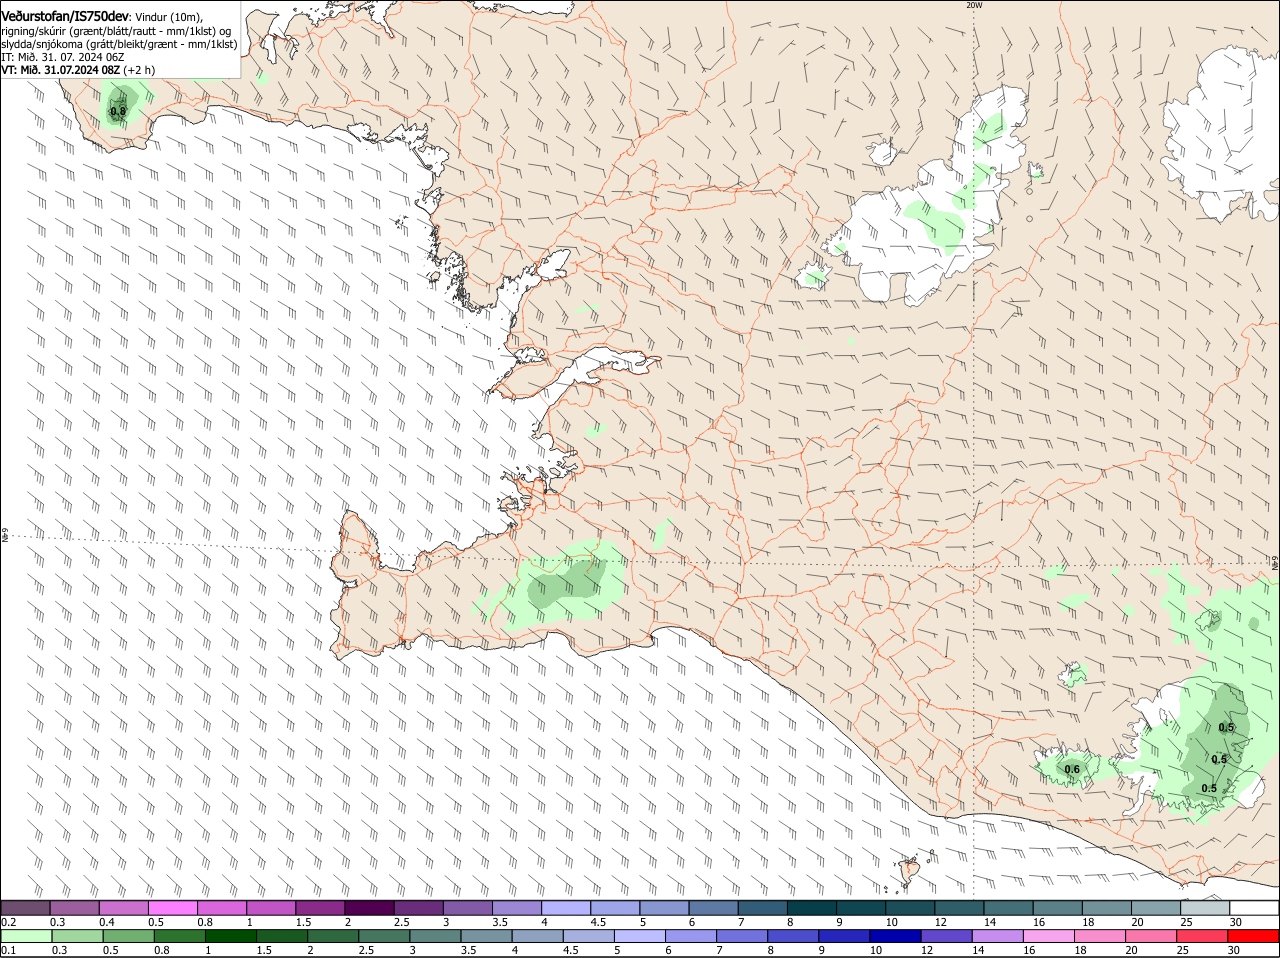
Task: Click the 0.8 precipitation value on the map
Action: [118, 111]
